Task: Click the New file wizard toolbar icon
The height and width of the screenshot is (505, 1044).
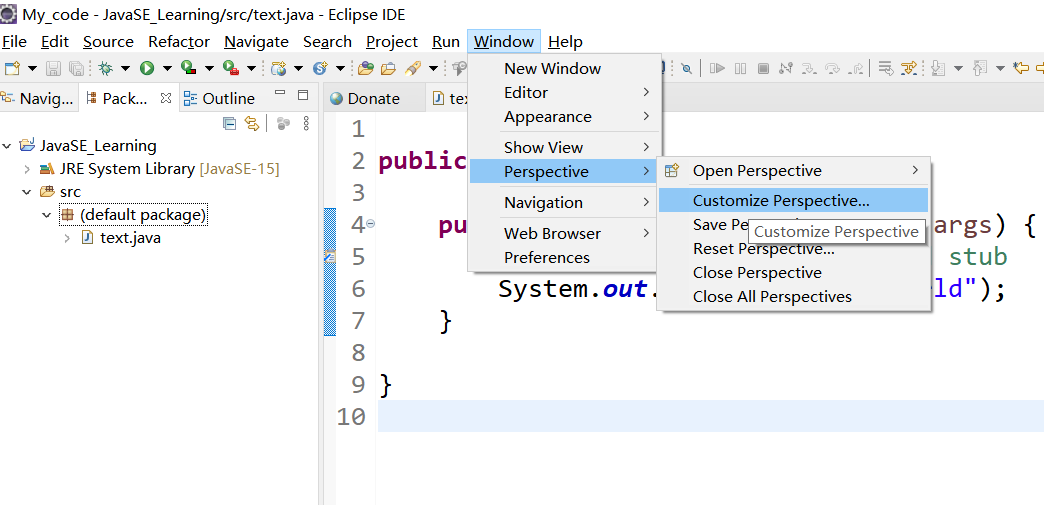Action: point(12,68)
